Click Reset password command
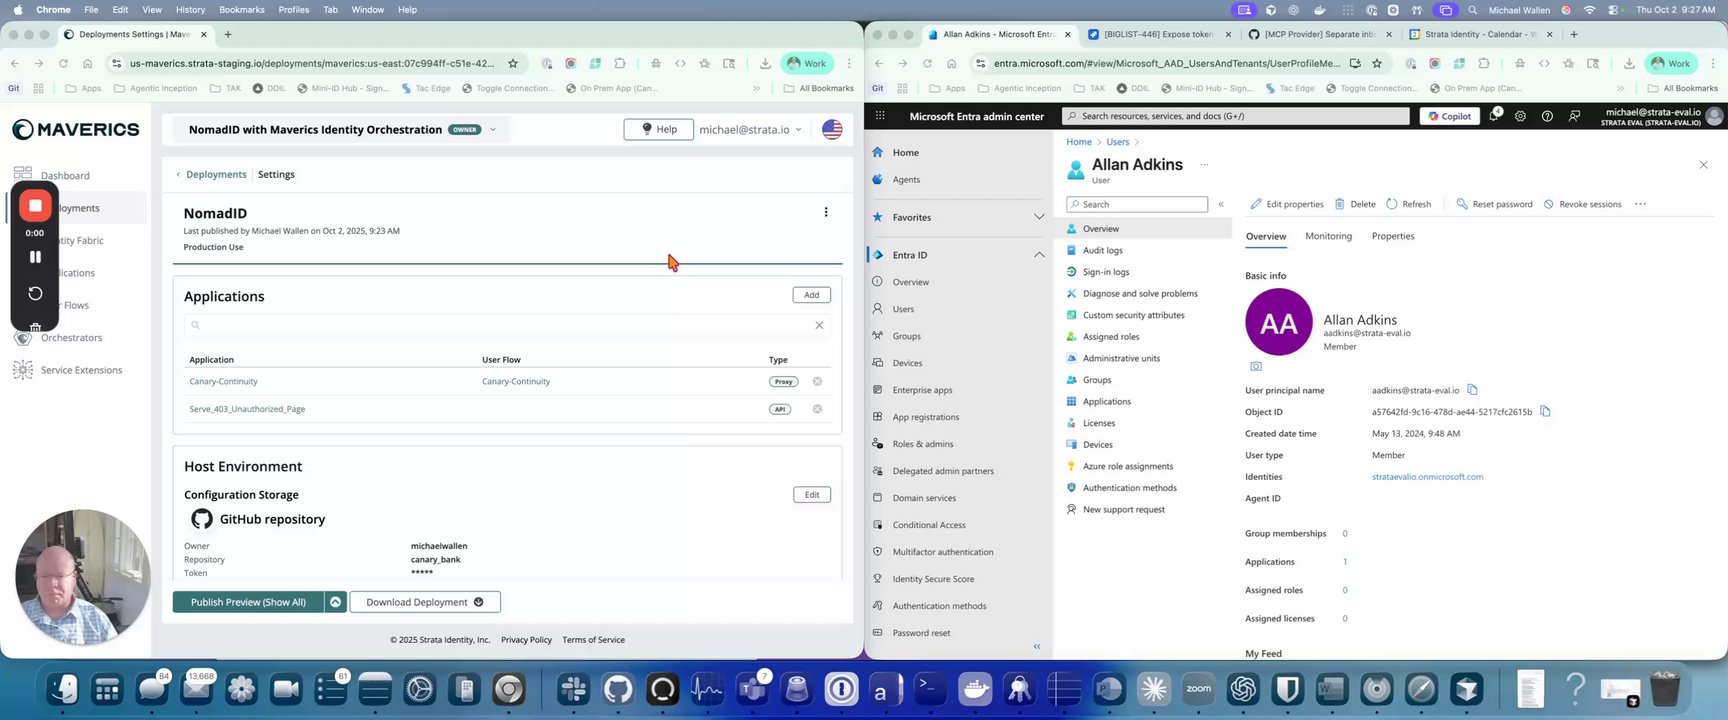Image resolution: width=1728 pixels, height=720 pixels. (1494, 204)
